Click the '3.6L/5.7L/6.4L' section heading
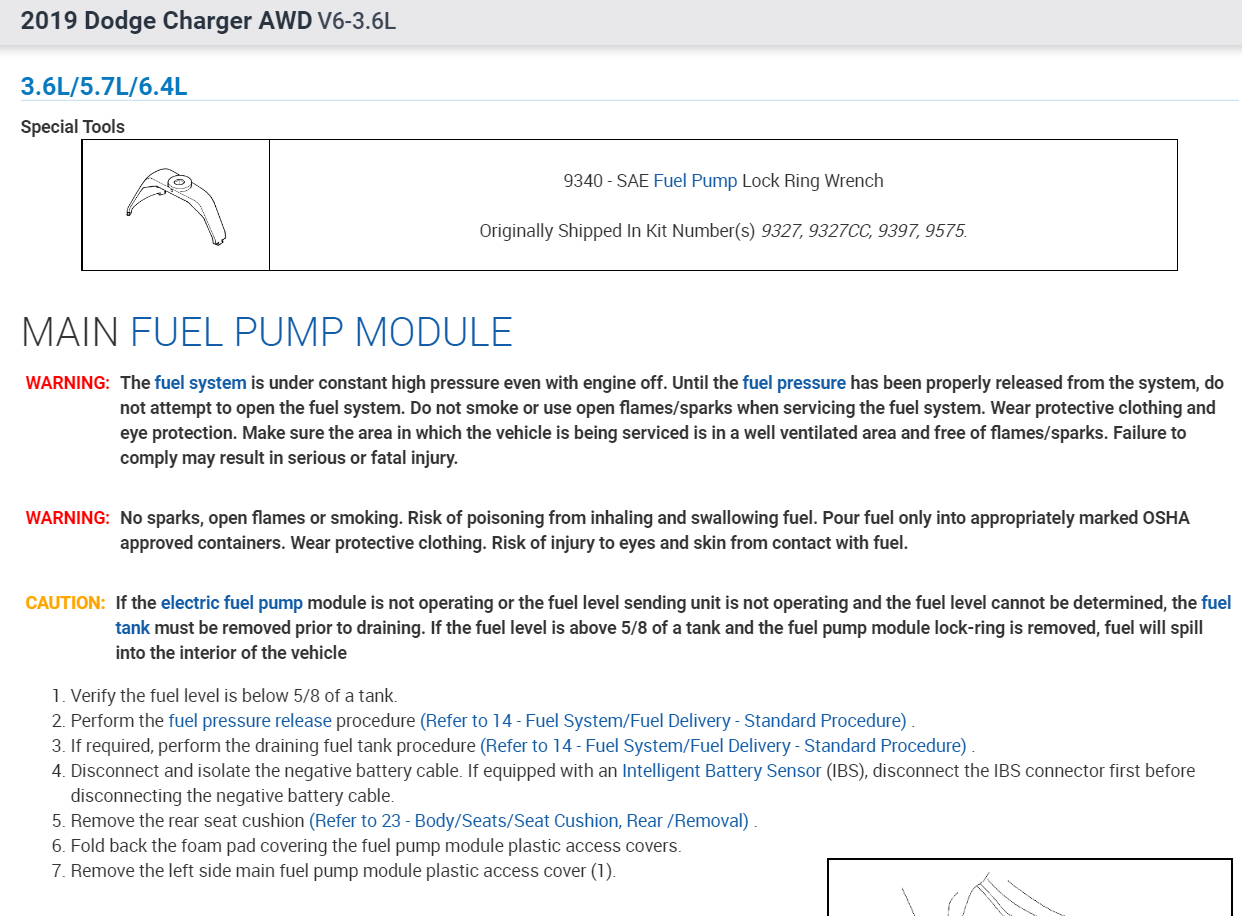The height and width of the screenshot is (916, 1242). (104, 86)
